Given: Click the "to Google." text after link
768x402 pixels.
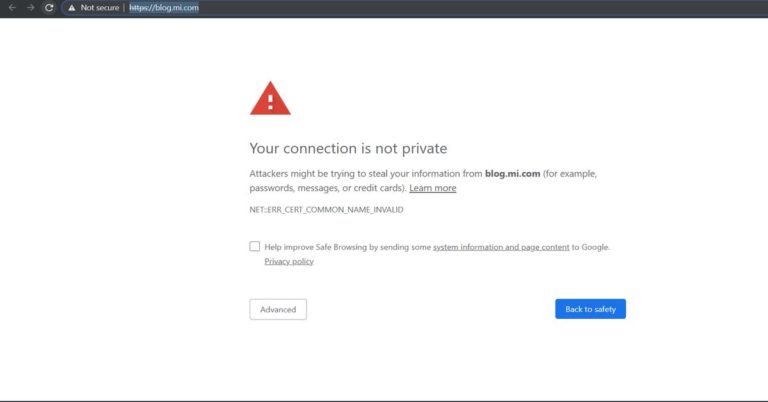Looking at the screenshot, I should point(591,247).
